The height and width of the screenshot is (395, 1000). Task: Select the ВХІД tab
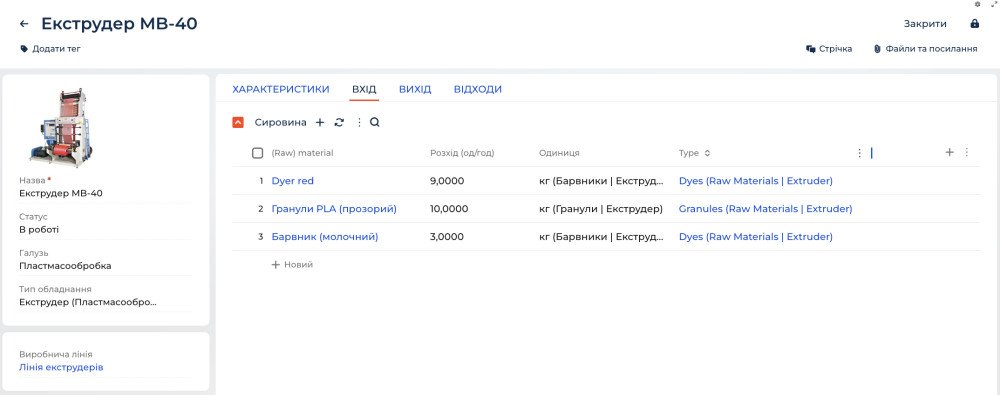(364, 89)
